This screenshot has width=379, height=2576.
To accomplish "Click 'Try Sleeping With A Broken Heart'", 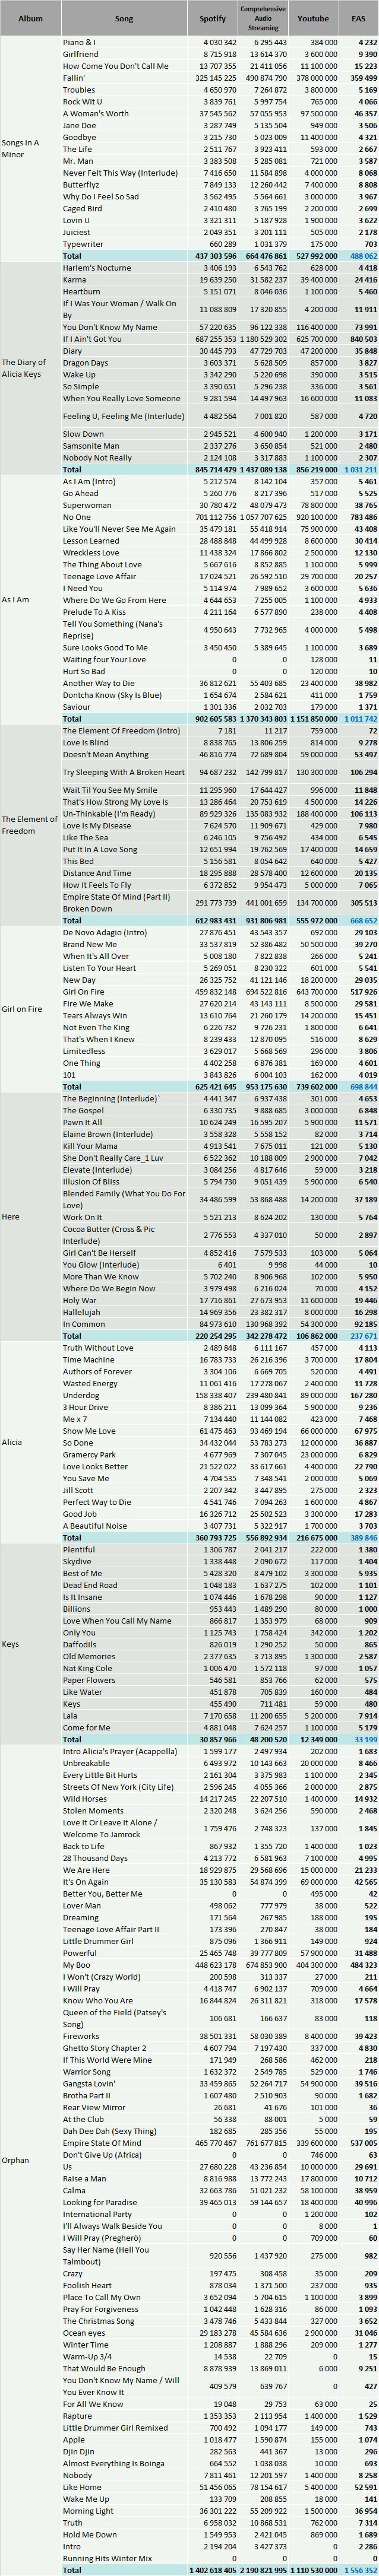I will [x=123, y=772].
